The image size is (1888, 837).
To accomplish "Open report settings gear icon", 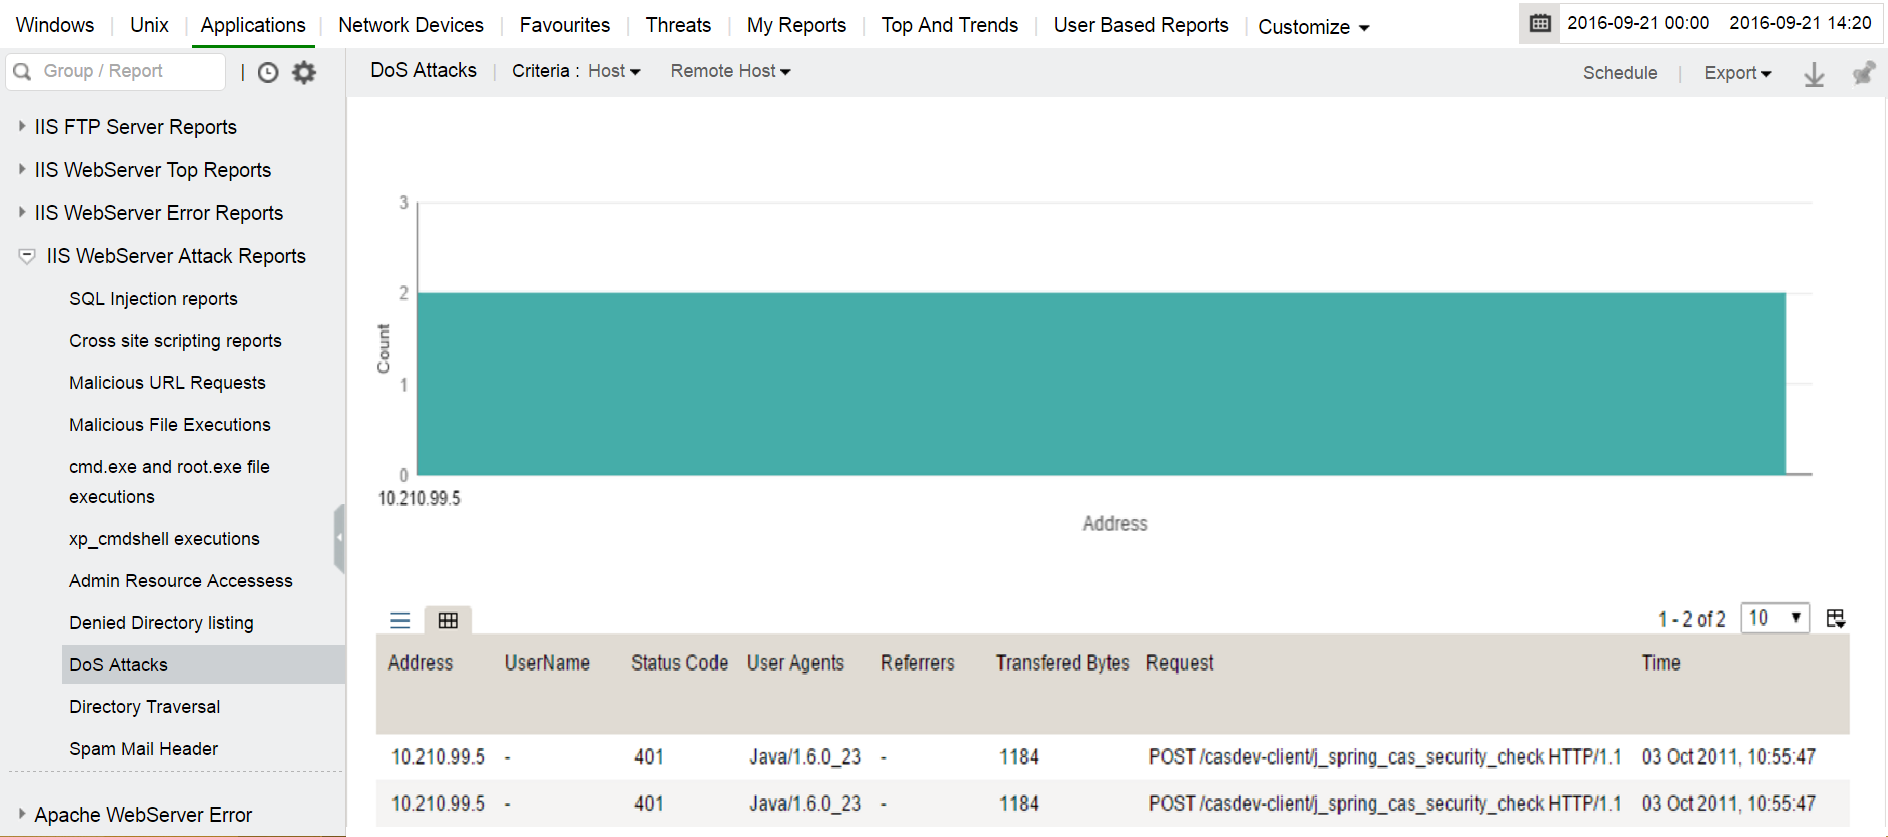I will click(x=304, y=72).
